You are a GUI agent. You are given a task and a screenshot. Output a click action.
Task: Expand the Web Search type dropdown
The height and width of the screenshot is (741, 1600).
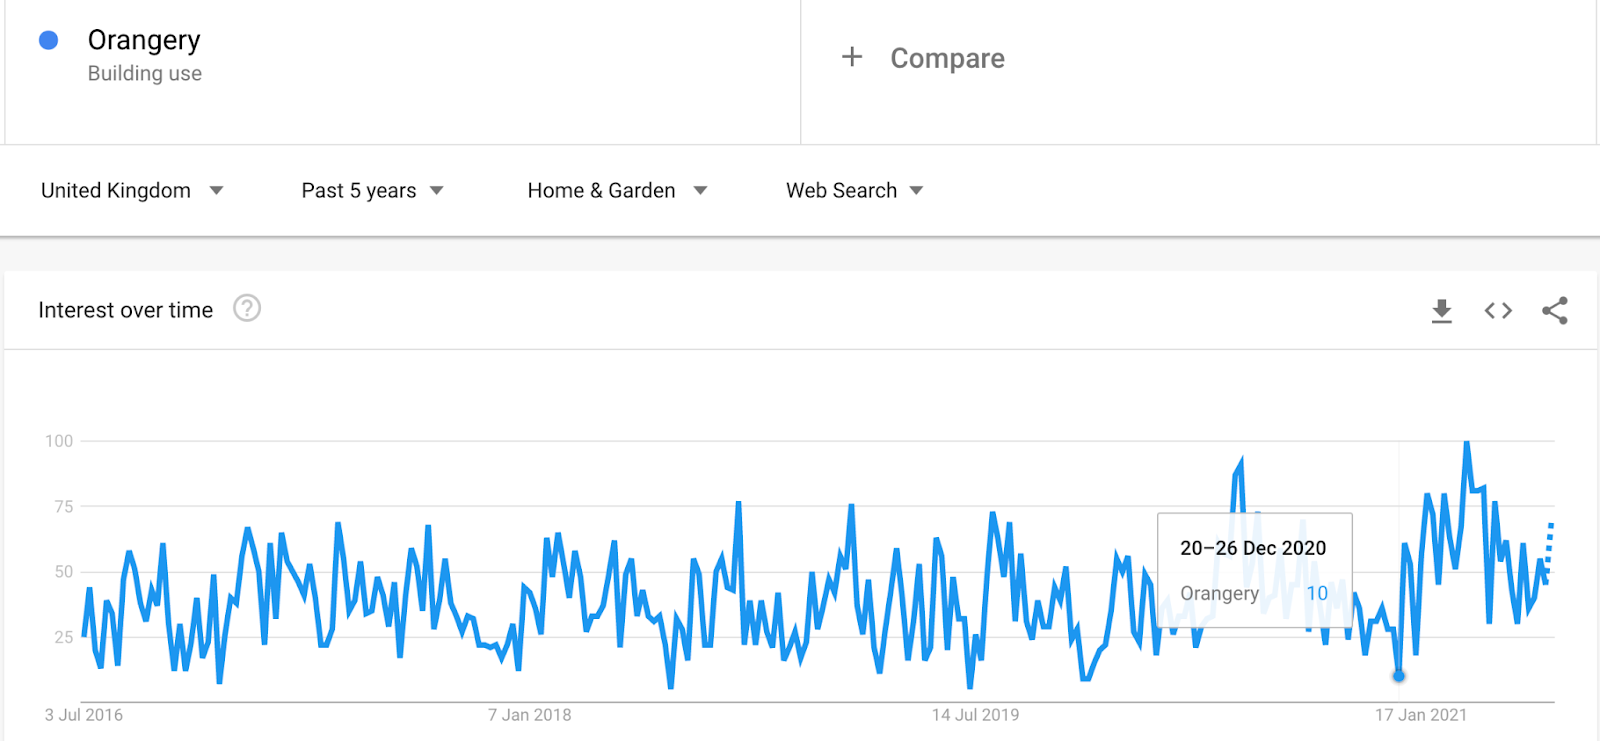pos(854,190)
